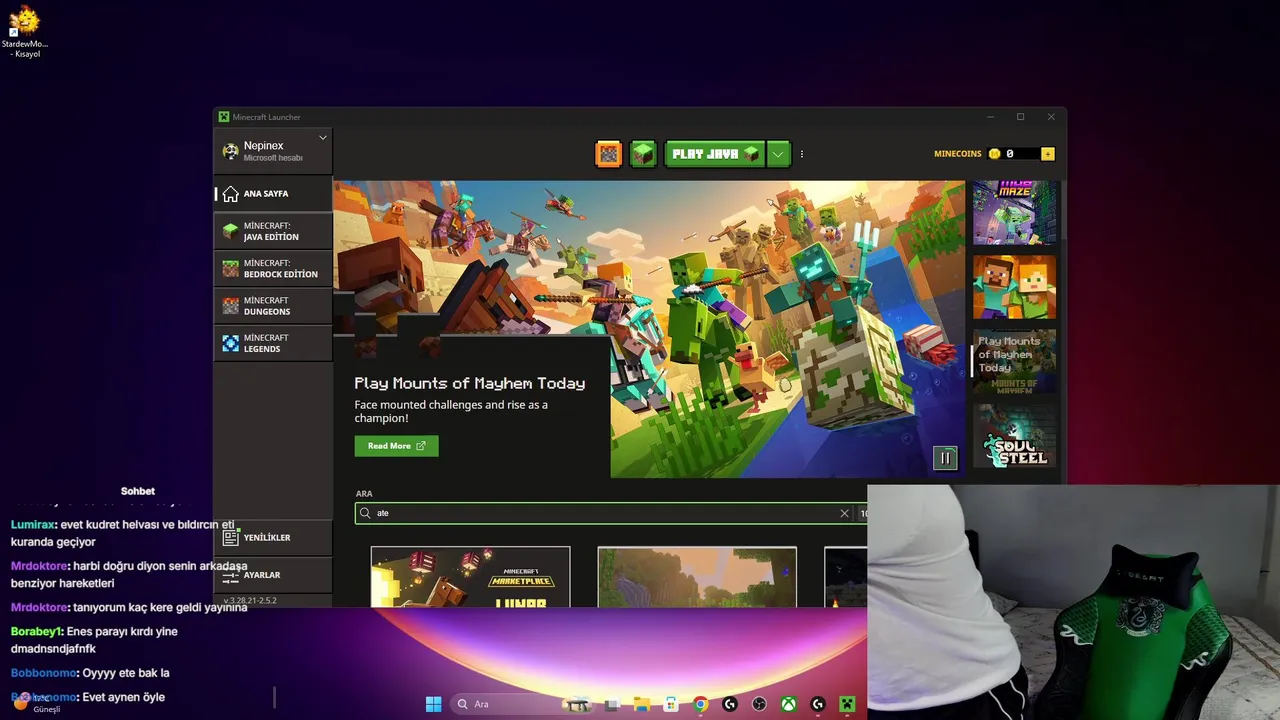Click the MINECOINS label
The height and width of the screenshot is (720, 1280).
[958, 154]
